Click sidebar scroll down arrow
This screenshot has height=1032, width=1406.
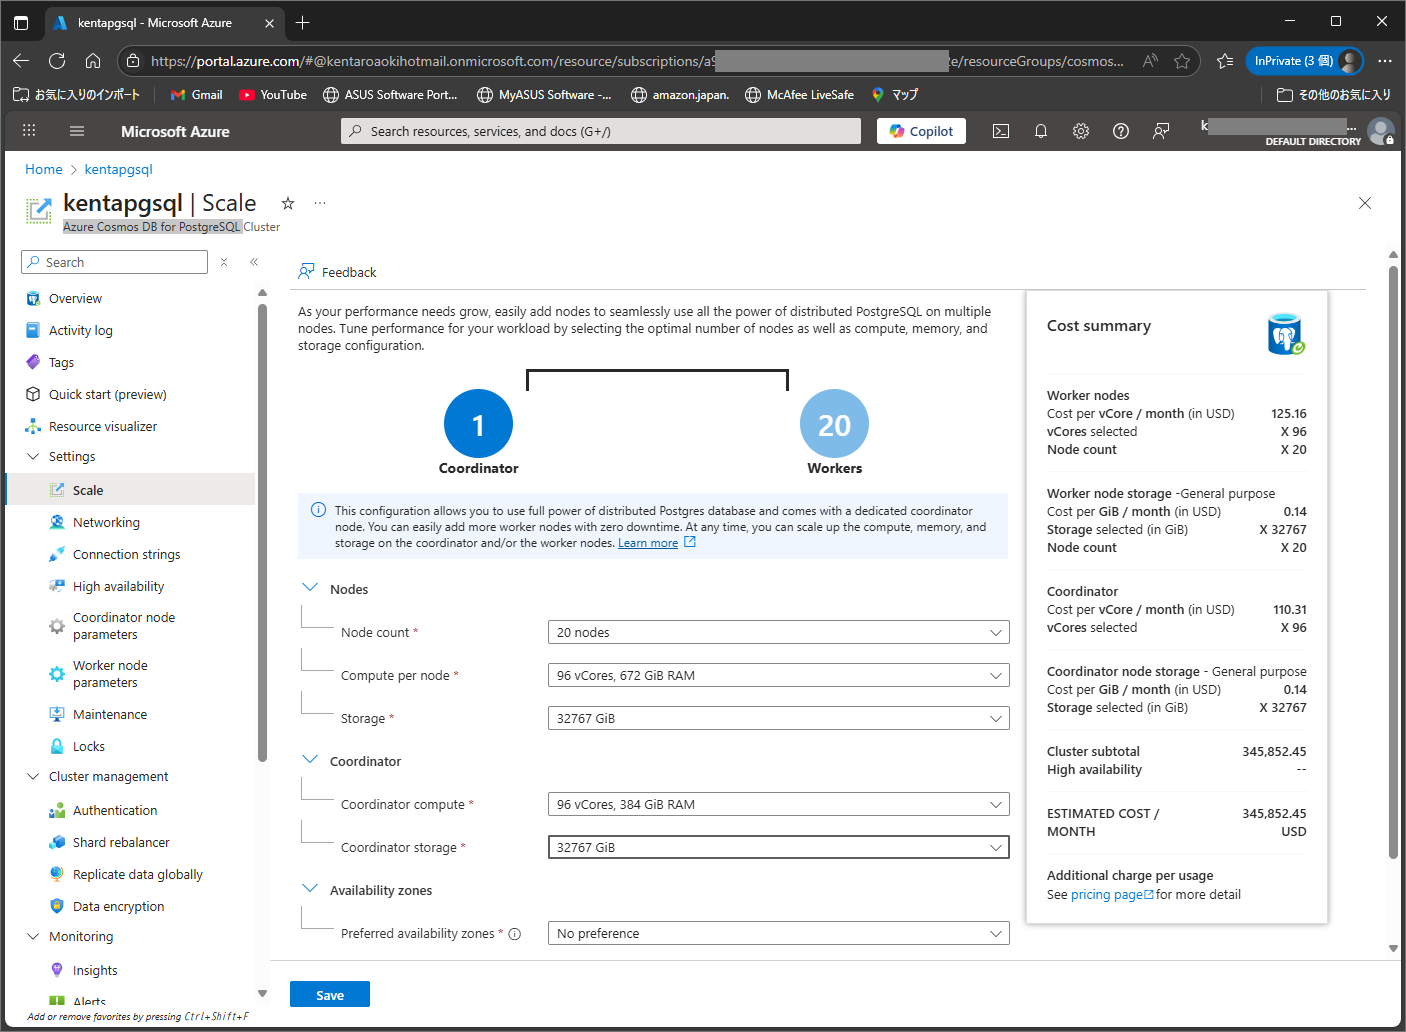click(x=262, y=993)
